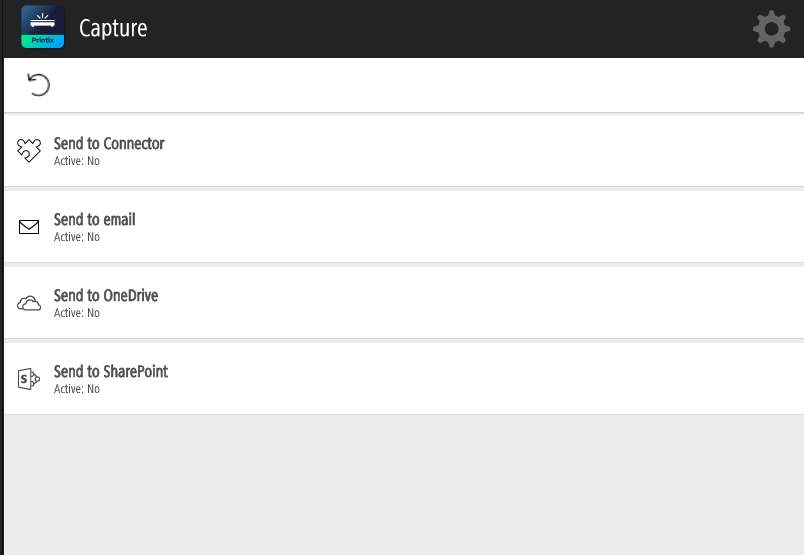Click the Connector puzzle-piece icon
This screenshot has height=555, width=804.
pos(29,150)
